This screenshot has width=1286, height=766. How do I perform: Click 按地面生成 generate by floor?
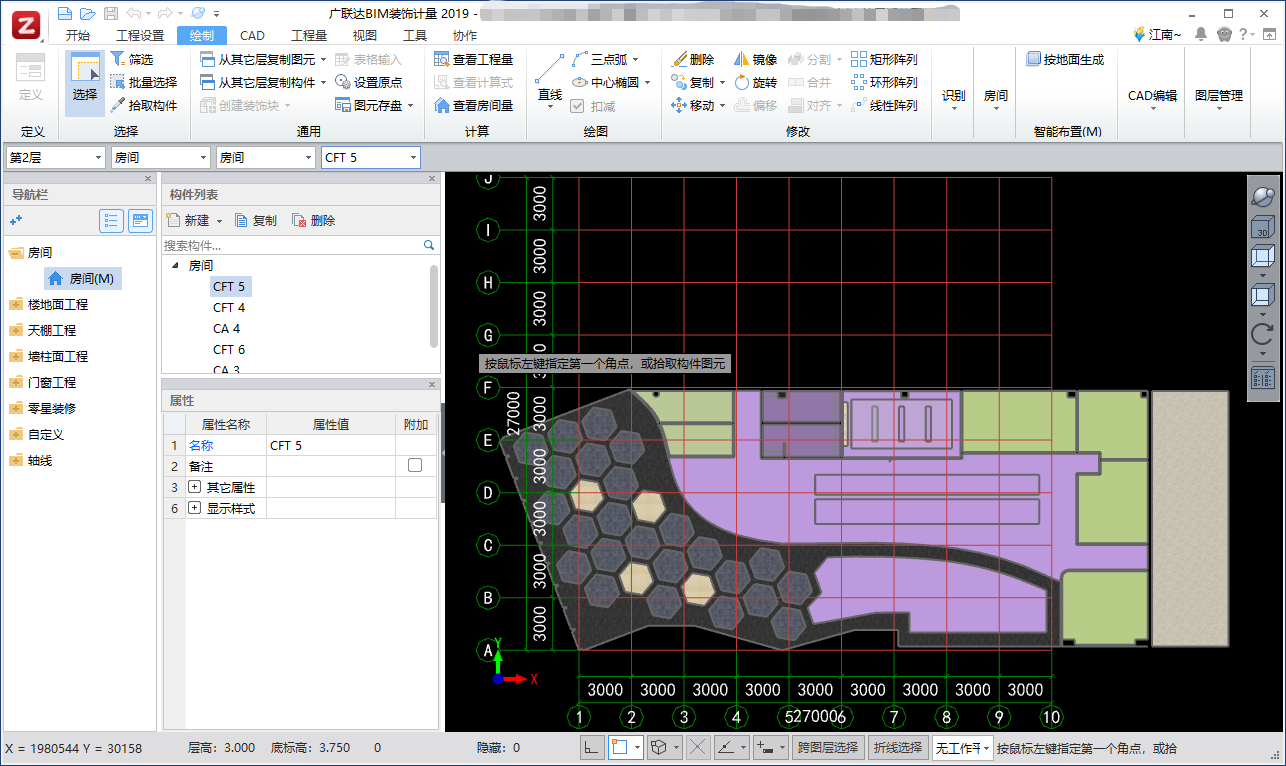tap(1065, 60)
